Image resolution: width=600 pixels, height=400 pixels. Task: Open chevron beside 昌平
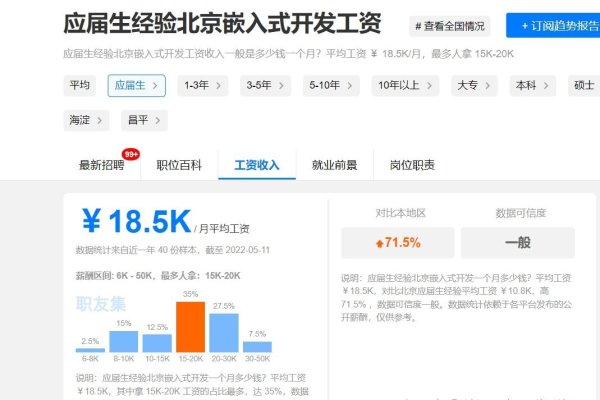click(158, 121)
